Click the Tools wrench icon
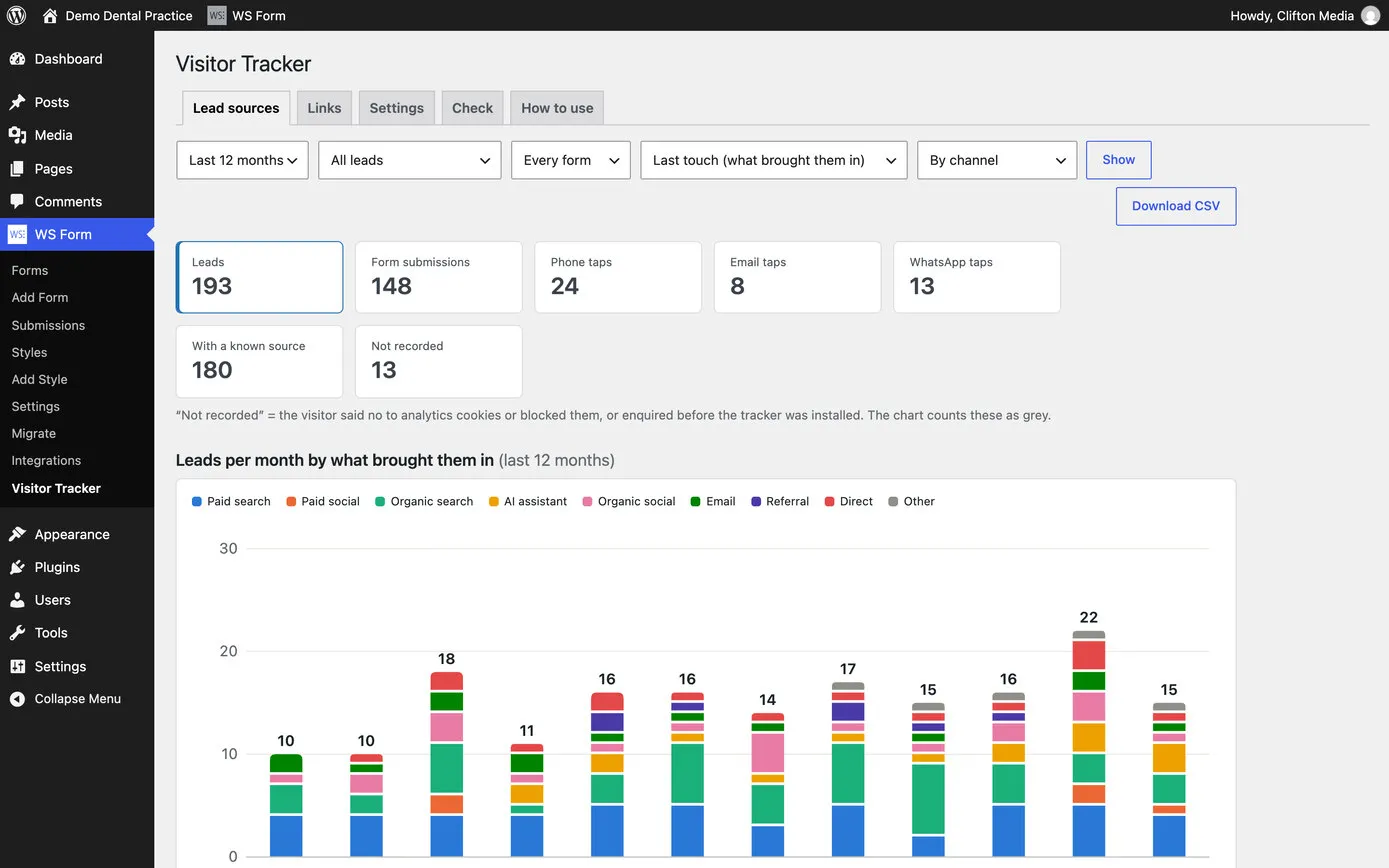 [x=17, y=633]
